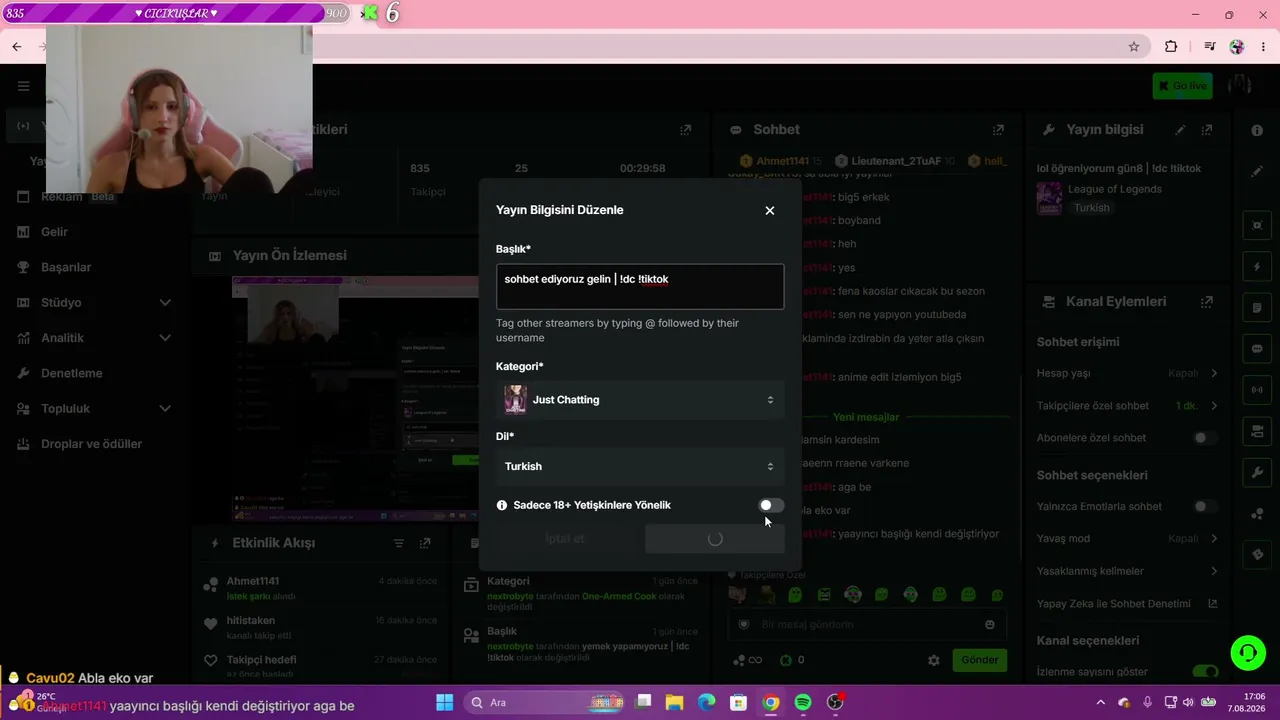Click the Ahmet1141 activity feed entry
The height and width of the screenshot is (720, 1280).
point(320,588)
